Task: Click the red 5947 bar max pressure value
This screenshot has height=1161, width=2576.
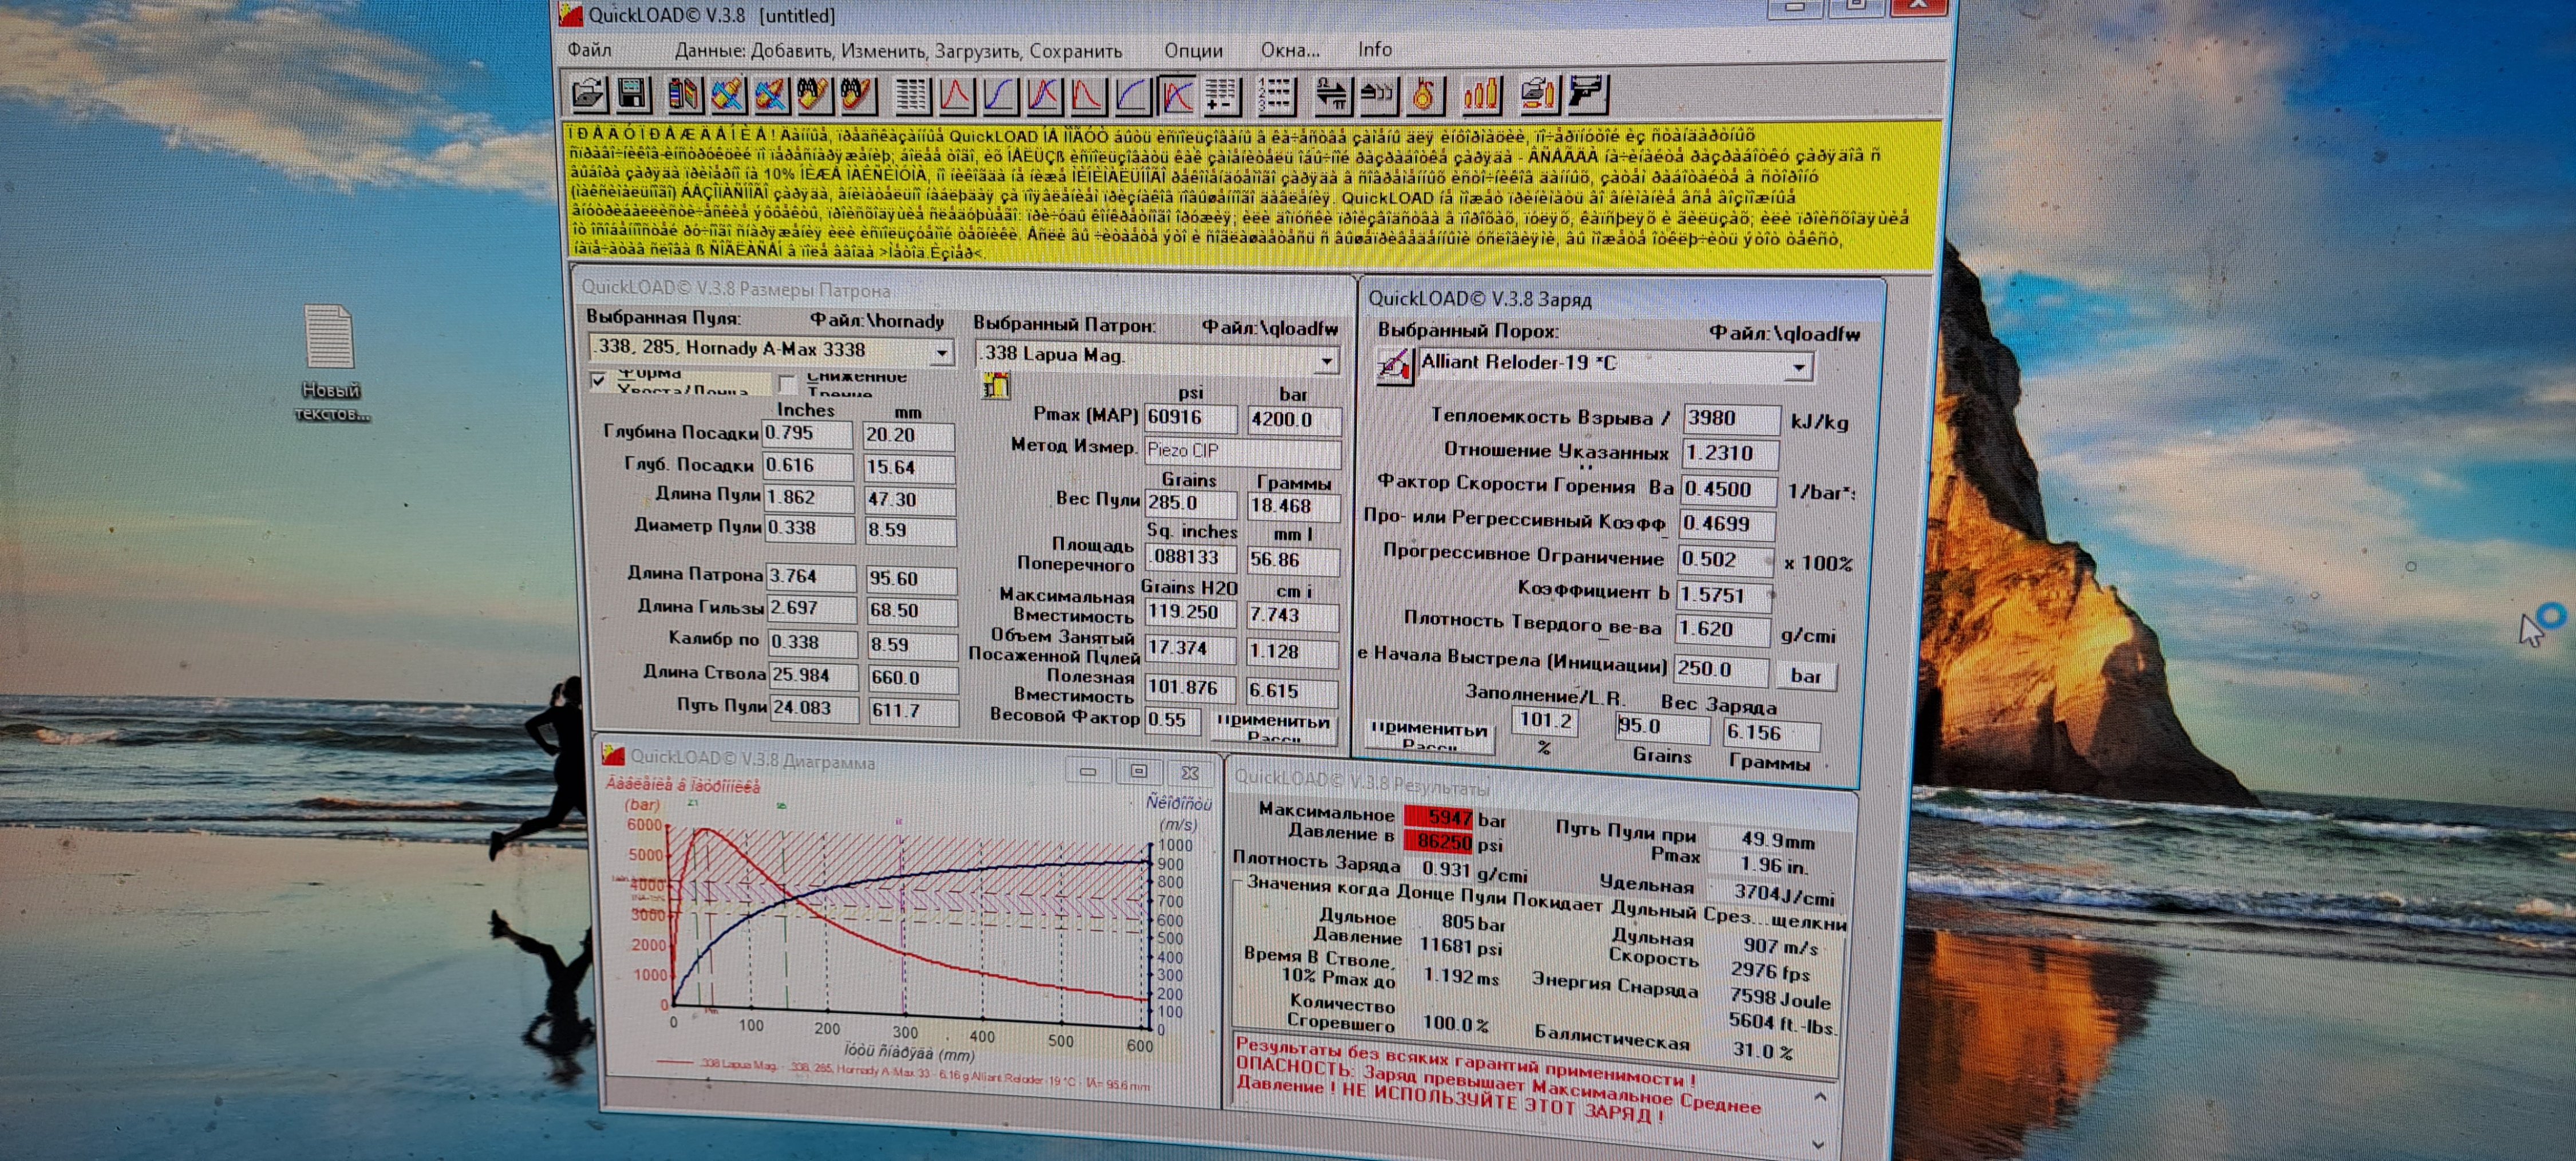Action: 1438,818
